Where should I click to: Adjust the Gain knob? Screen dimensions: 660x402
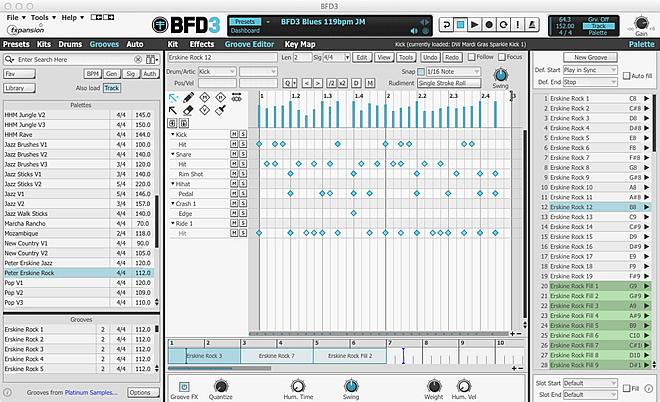point(641,23)
